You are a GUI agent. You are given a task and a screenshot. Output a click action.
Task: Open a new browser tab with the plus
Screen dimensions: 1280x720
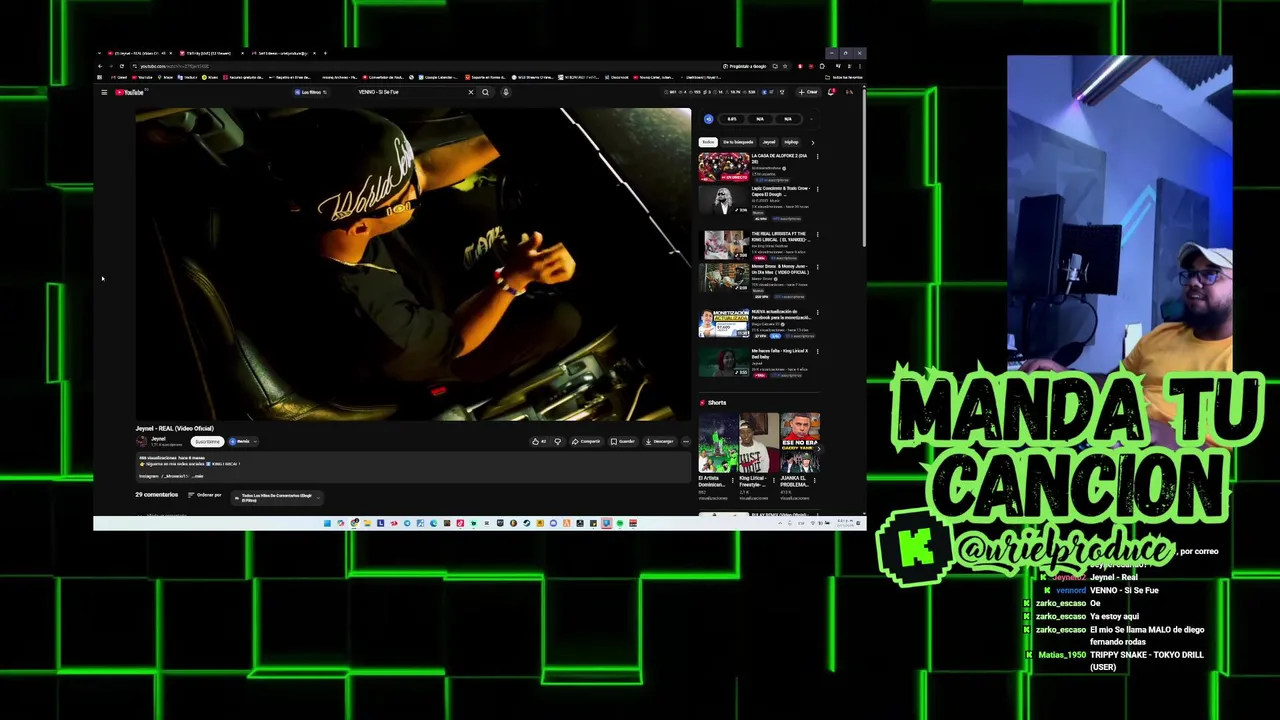[x=325, y=53]
